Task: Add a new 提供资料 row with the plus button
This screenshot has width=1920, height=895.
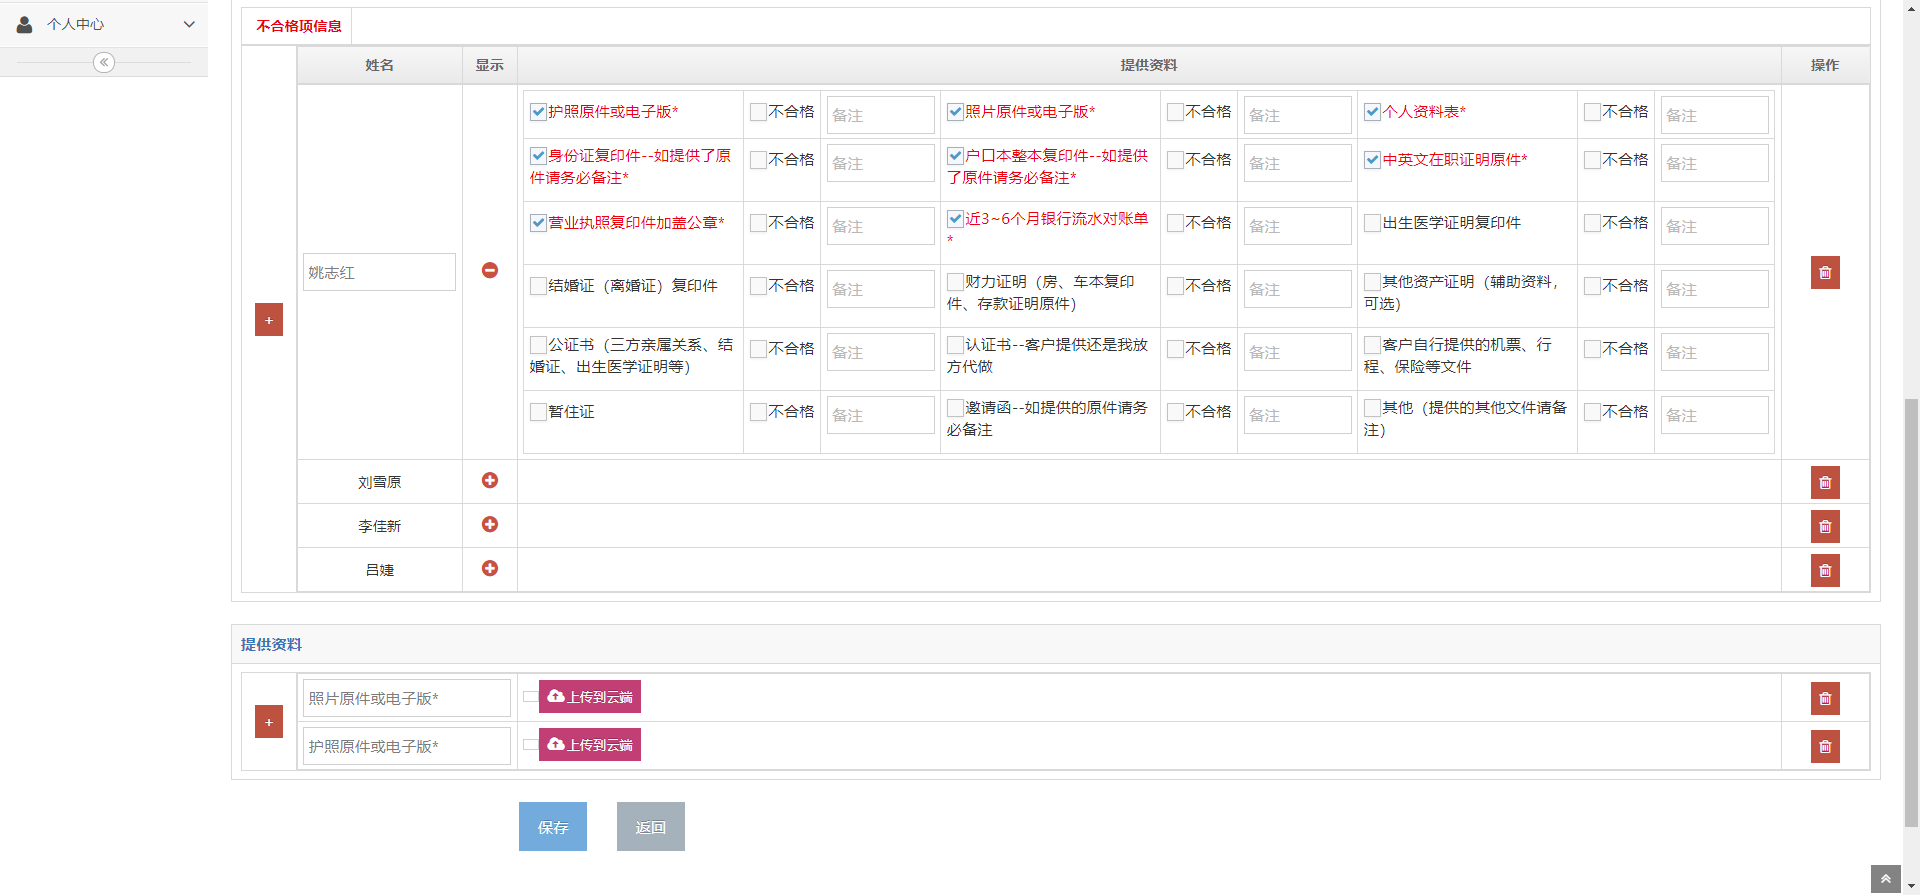Action: (269, 721)
